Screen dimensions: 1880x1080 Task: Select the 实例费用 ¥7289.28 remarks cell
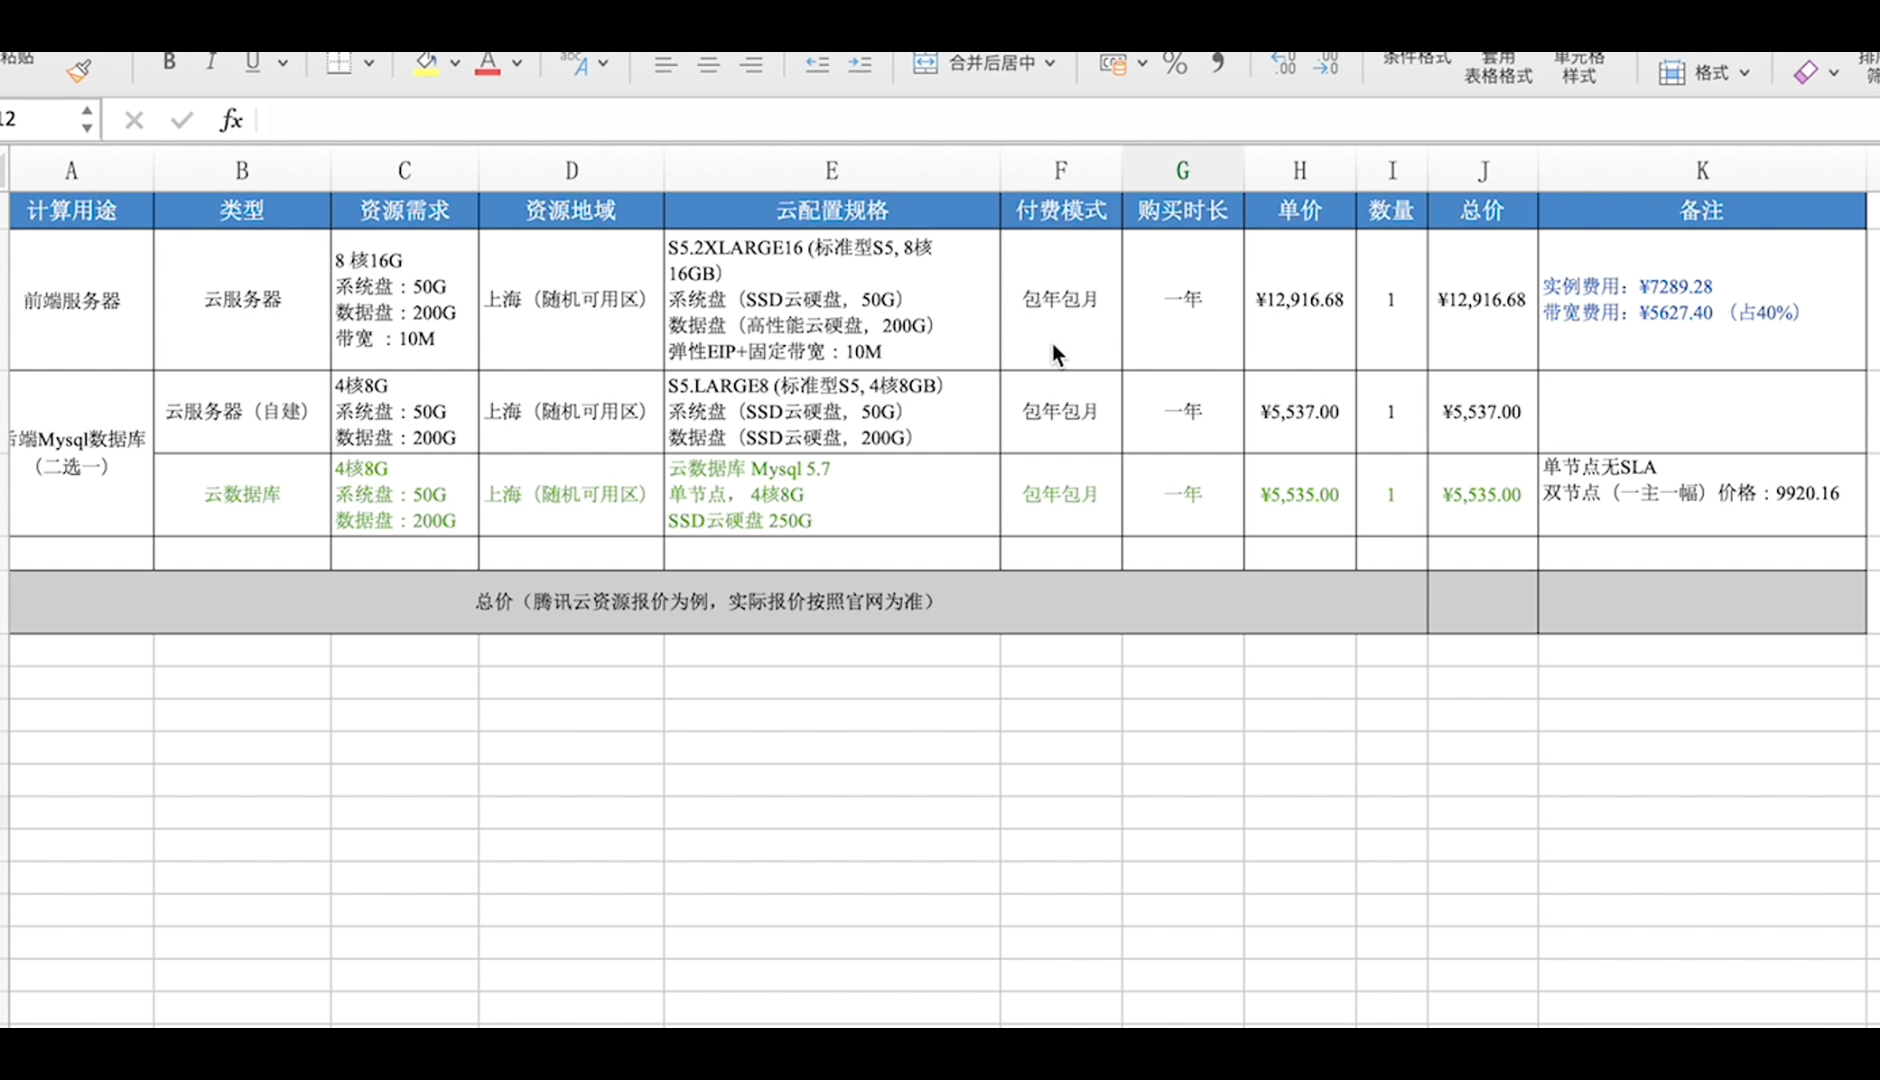point(1702,300)
